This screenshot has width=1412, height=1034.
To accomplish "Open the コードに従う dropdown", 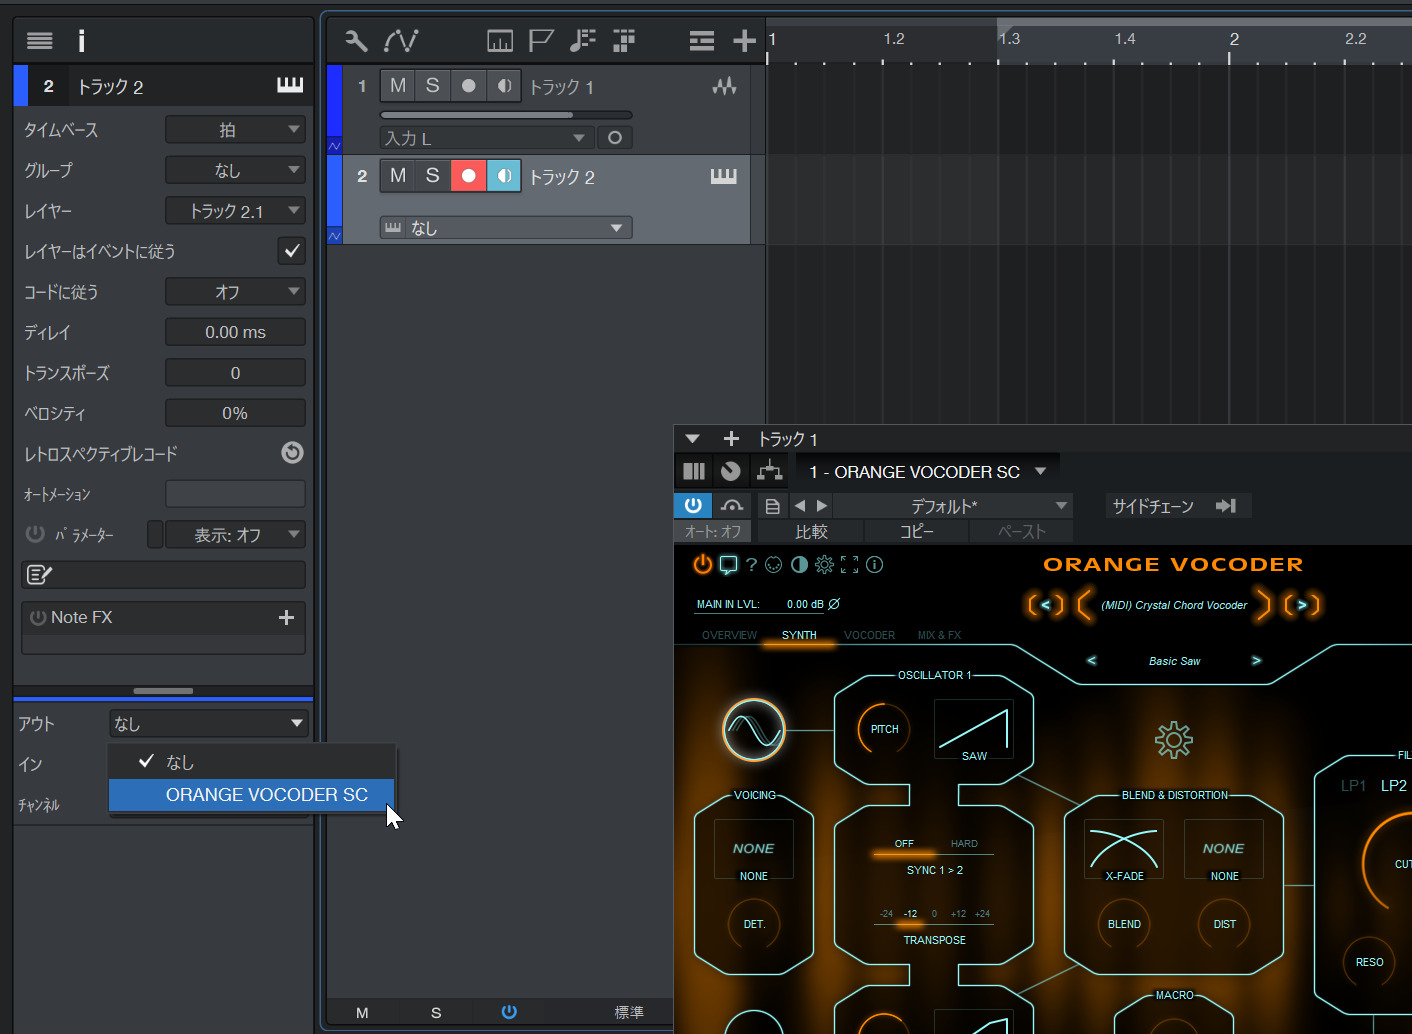I will [235, 292].
